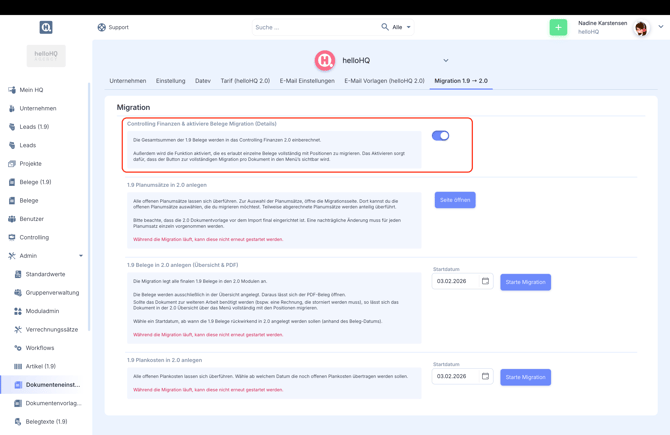Image resolution: width=670 pixels, height=435 pixels.
Task: Open Projekte from the sidebar
Action: (x=30, y=163)
